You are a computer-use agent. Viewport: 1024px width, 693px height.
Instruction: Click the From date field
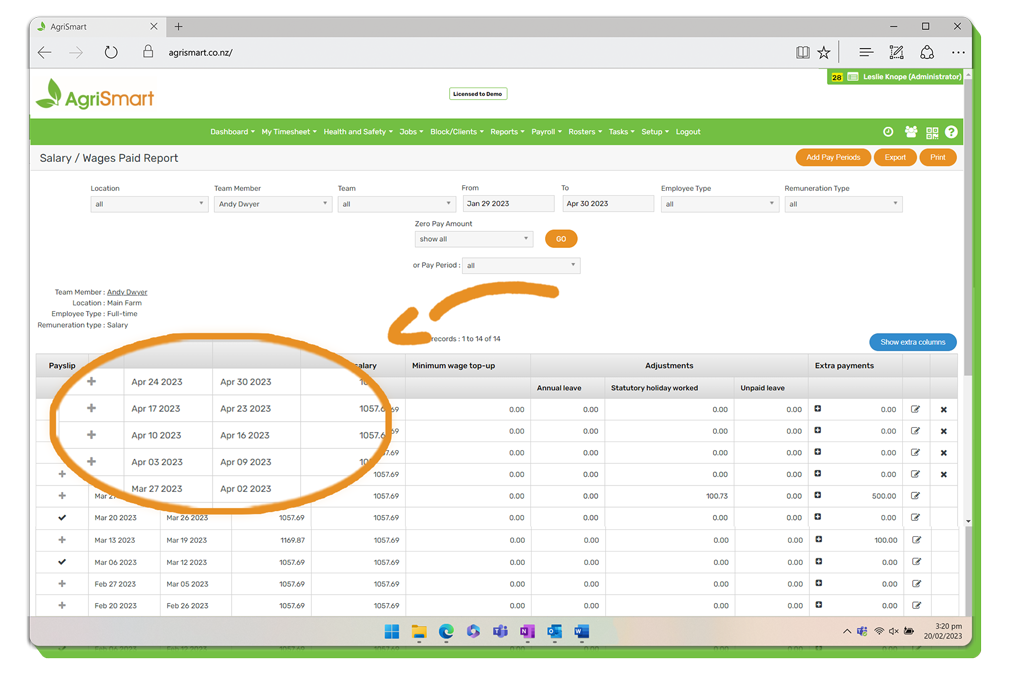click(507, 204)
